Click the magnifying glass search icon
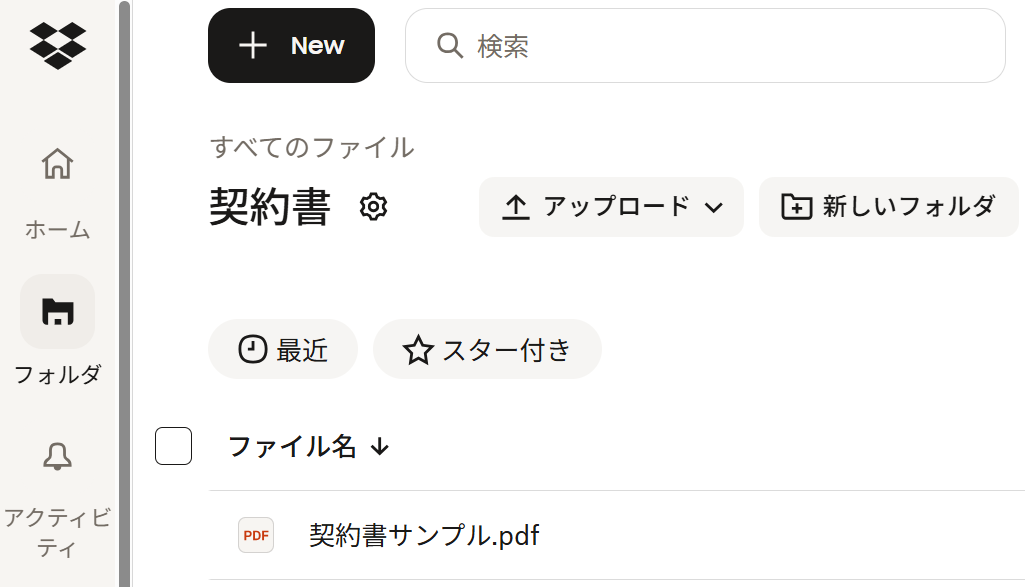This screenshot has height=587, width=1025. point(450,45)
